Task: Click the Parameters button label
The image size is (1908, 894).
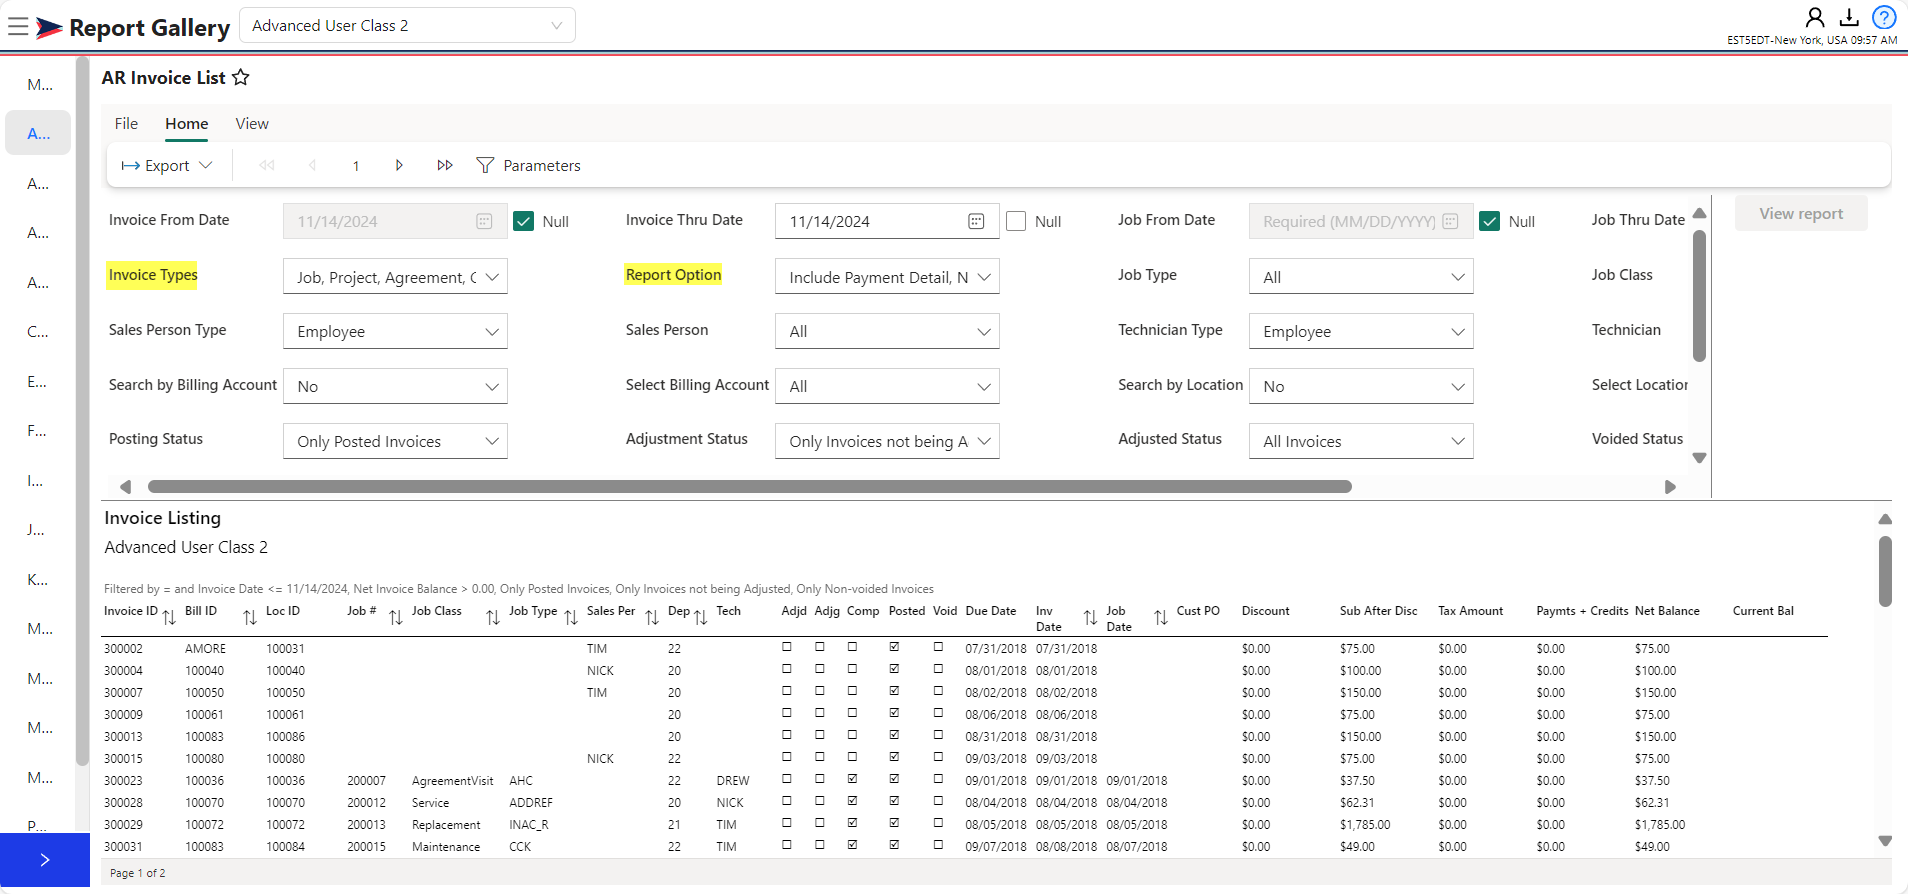Action: click(x=541, y=165)
